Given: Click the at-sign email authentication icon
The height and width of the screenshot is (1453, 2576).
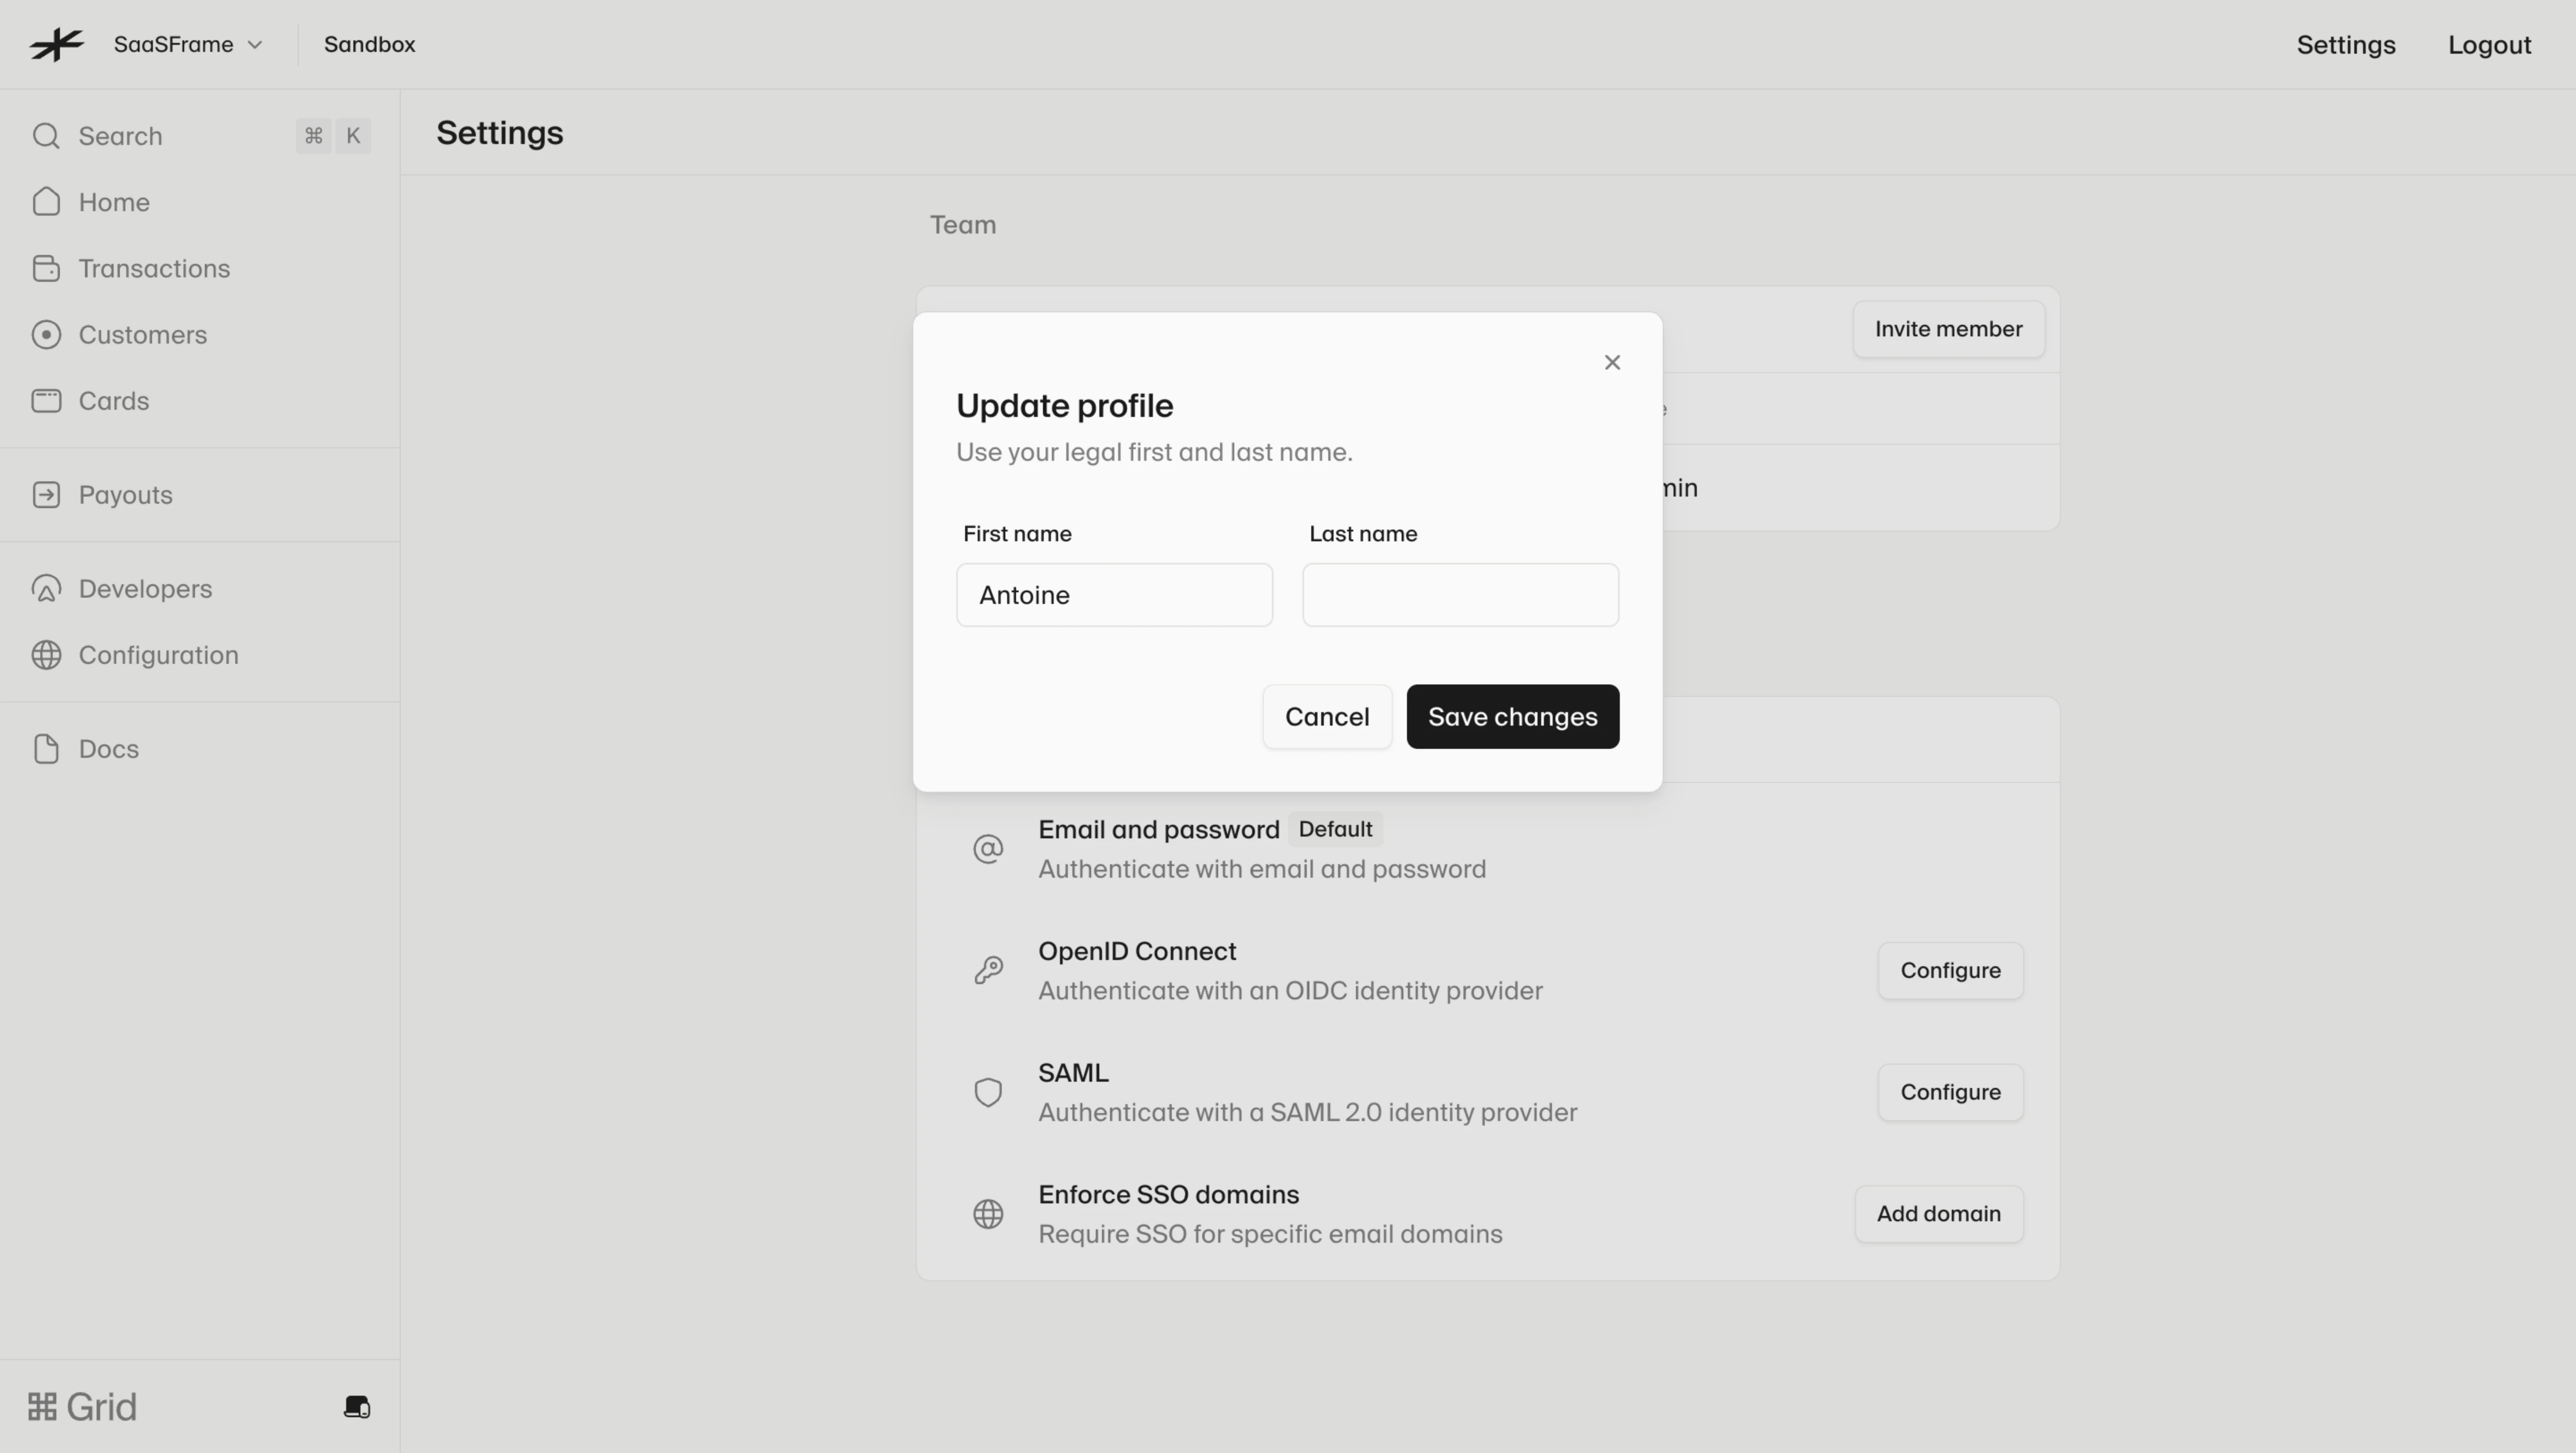Looking at the screenshot, I should [x=988, y=849].
